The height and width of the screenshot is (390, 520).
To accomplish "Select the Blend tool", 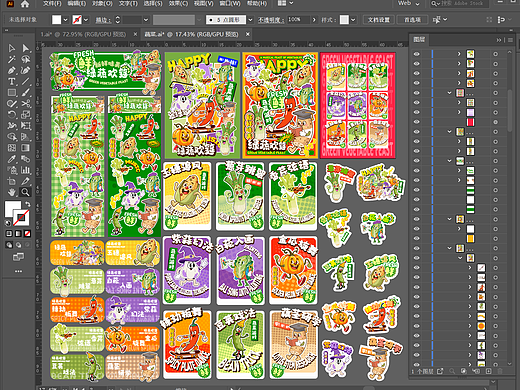I will [x=26, y=159].
